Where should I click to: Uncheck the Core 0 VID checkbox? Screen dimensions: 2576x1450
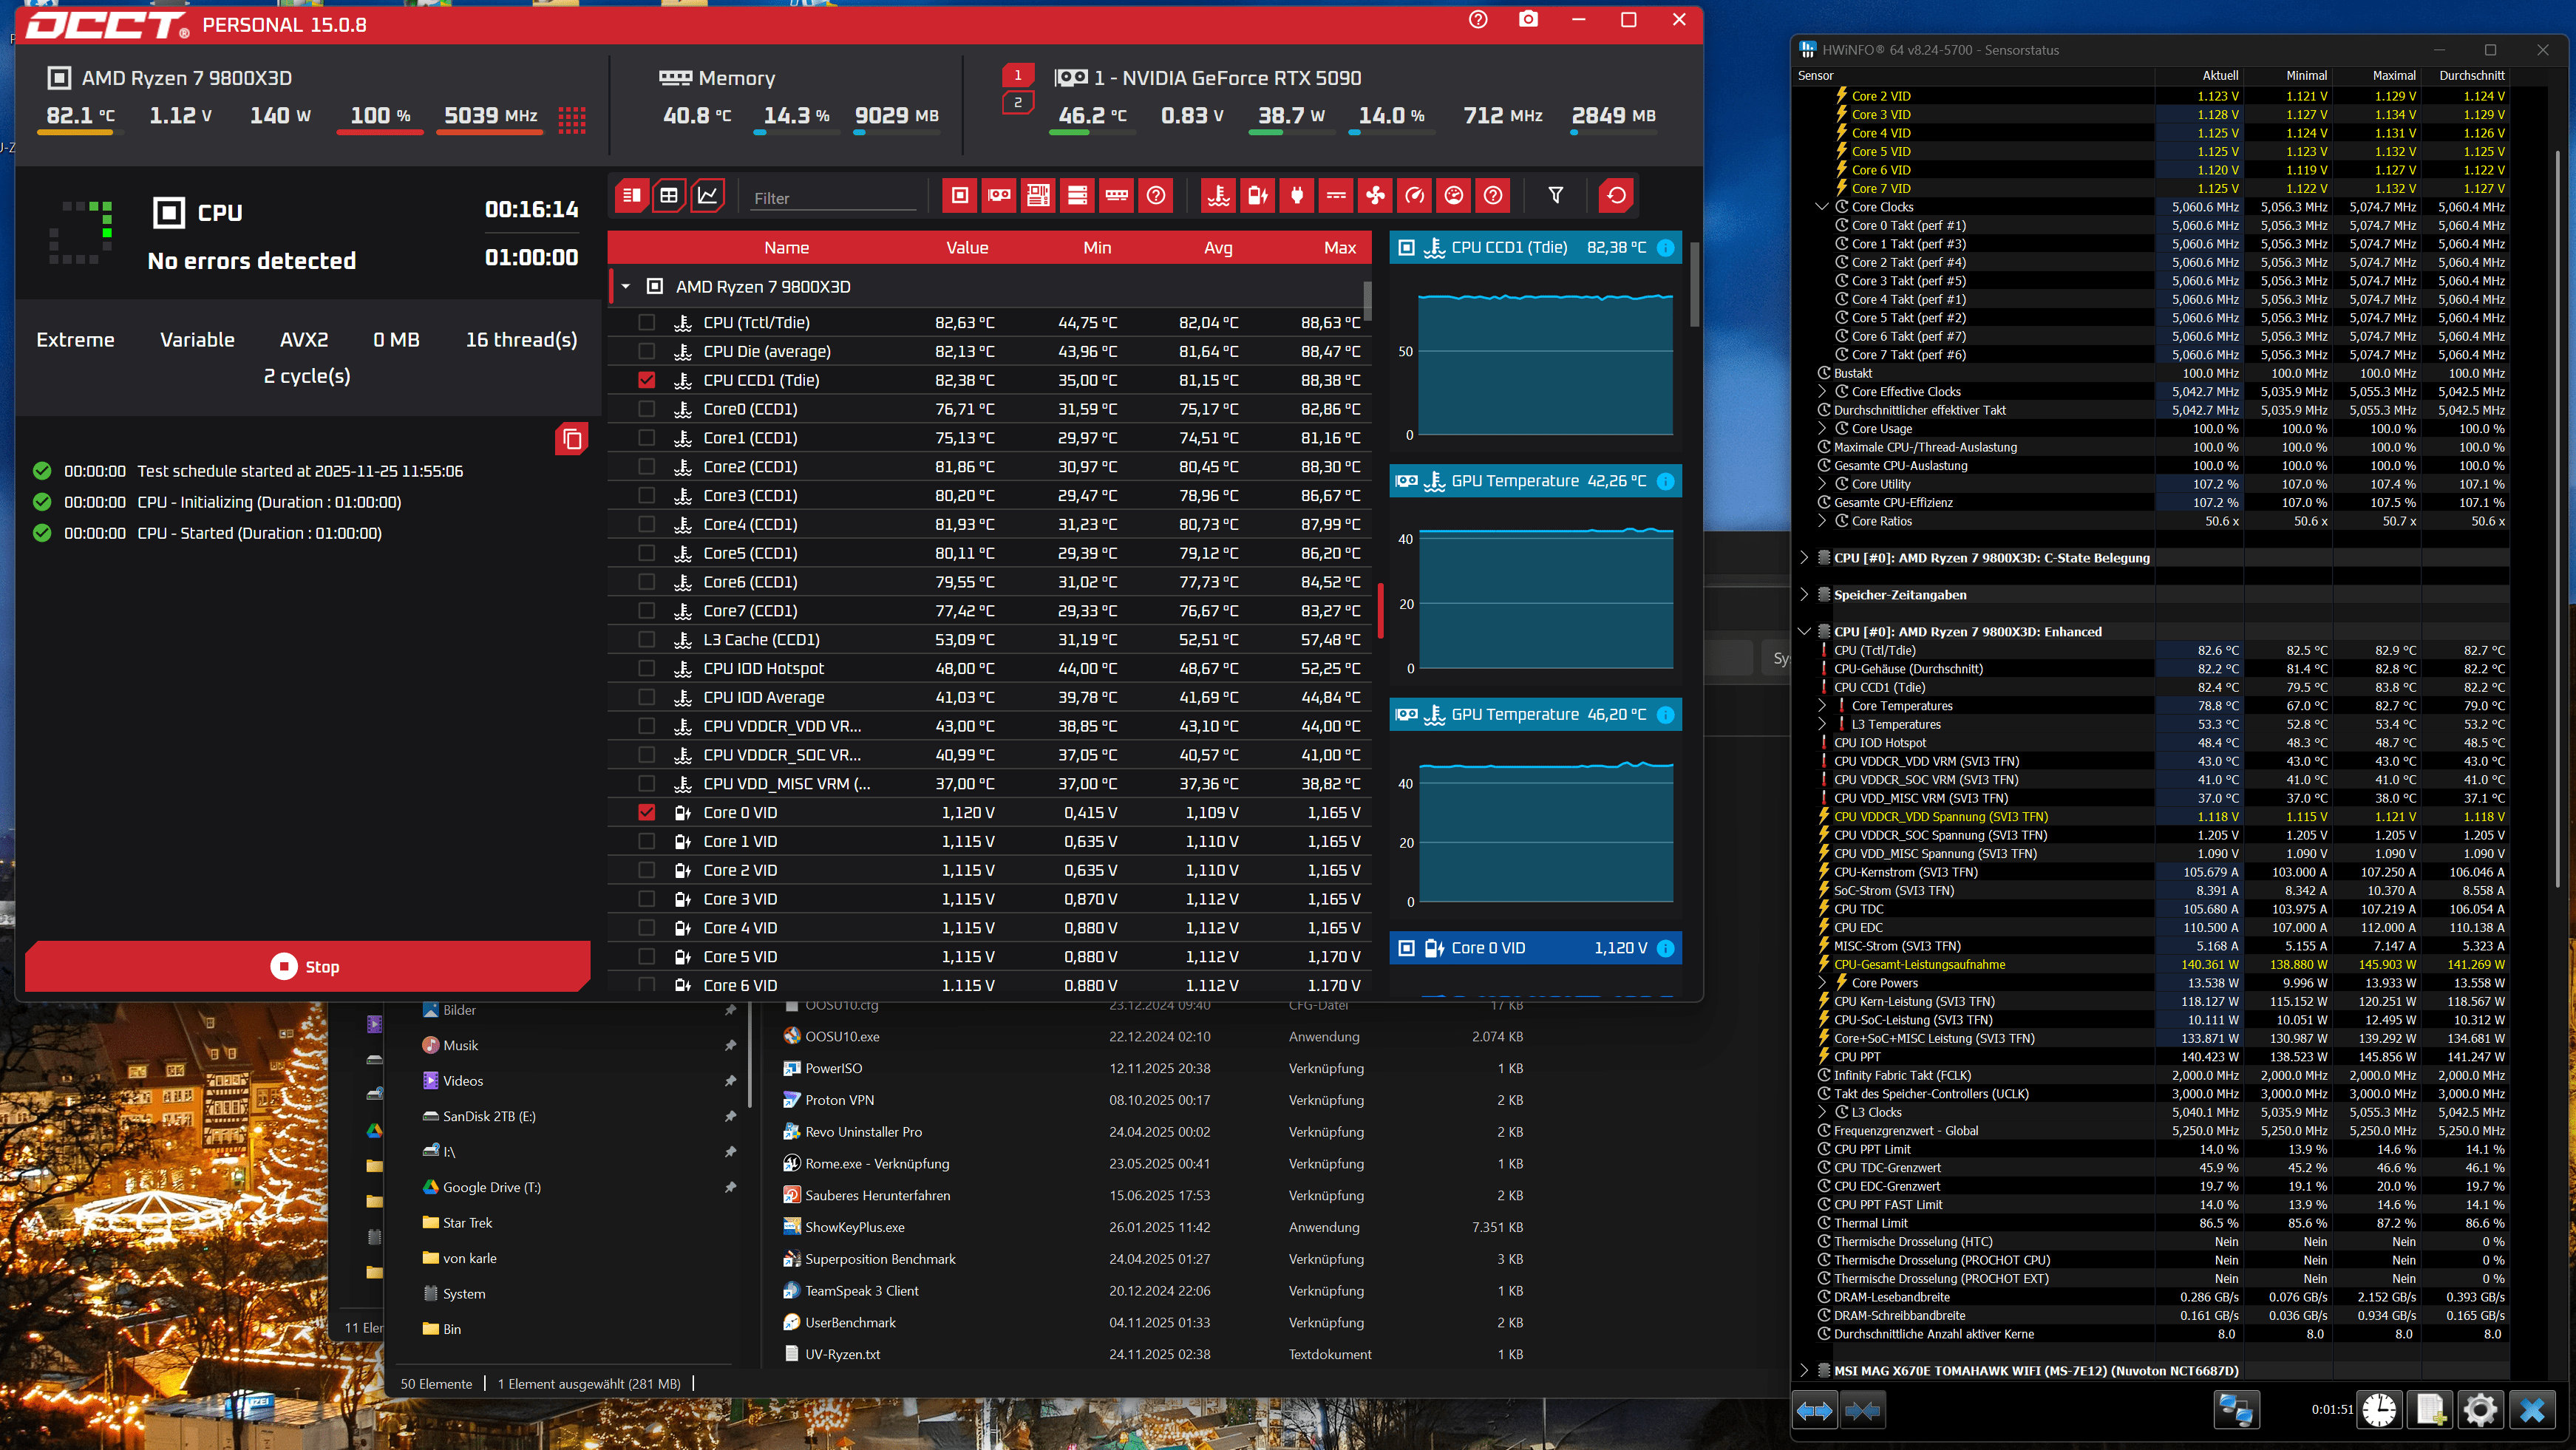(646, 812)
